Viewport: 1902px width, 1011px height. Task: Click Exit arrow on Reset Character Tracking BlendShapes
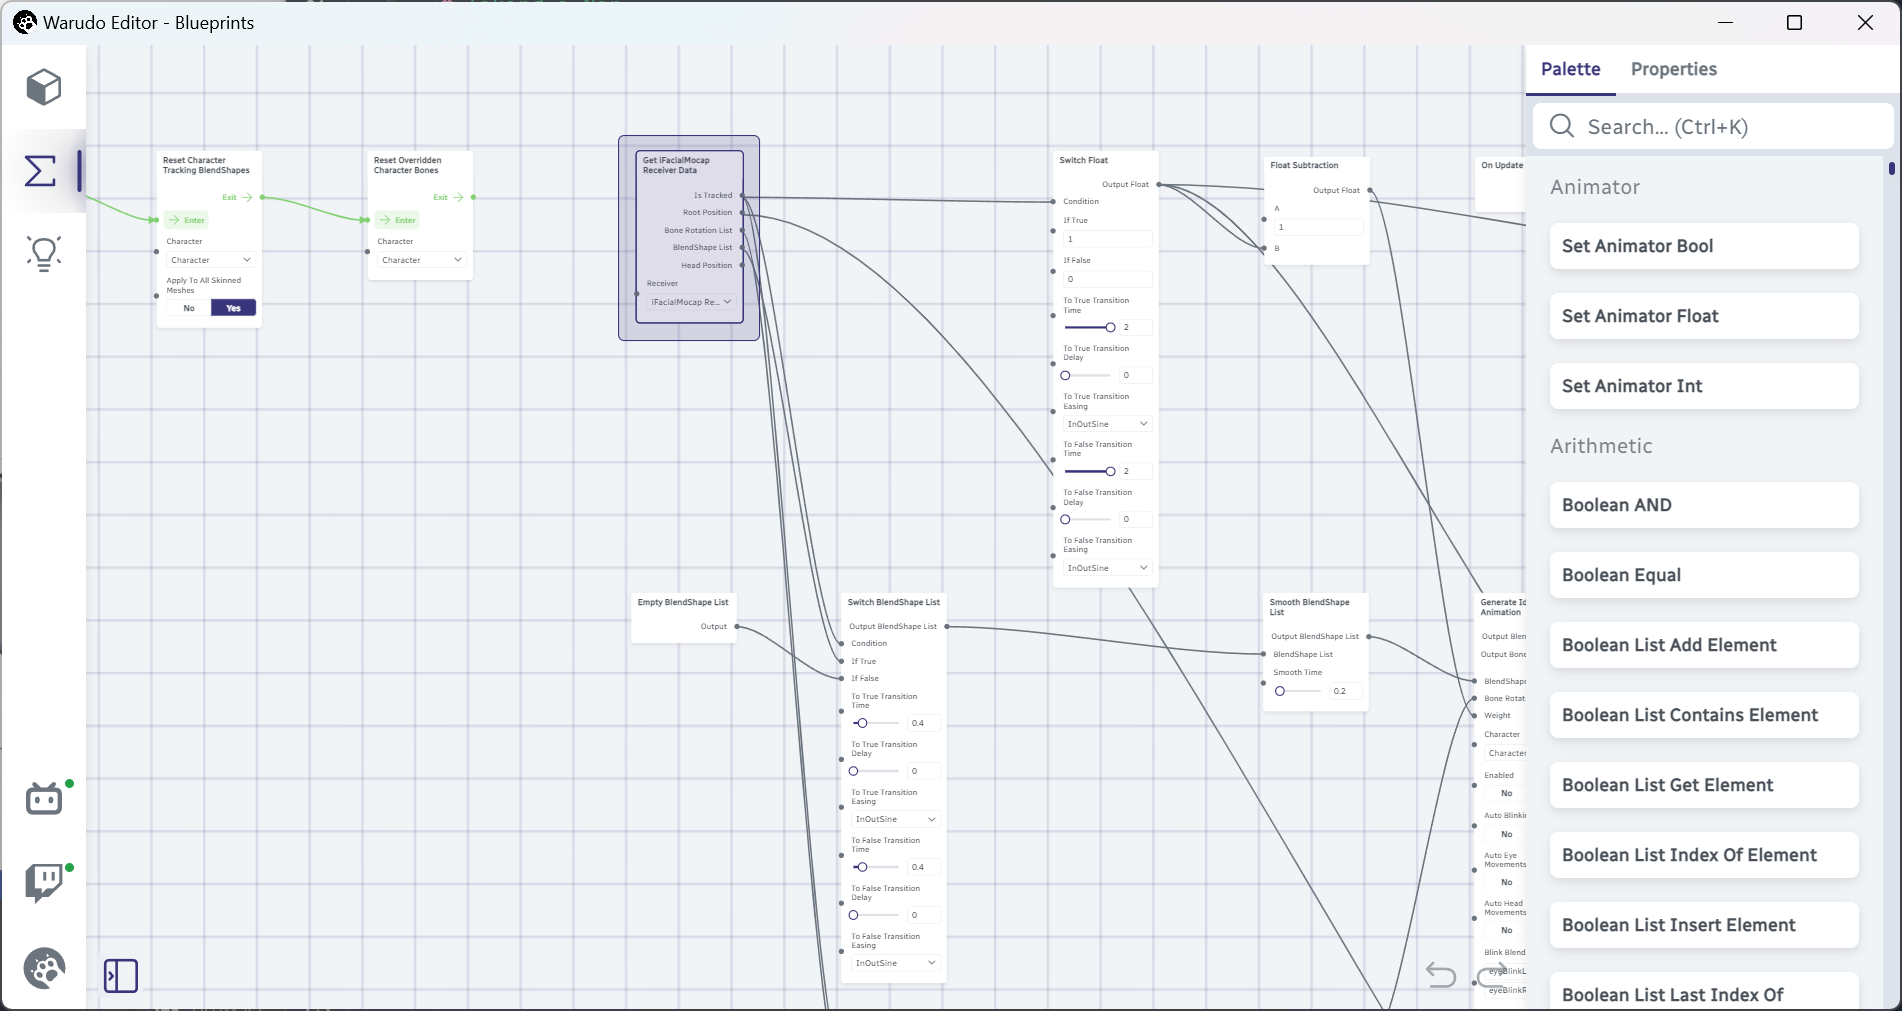point(247,197)
